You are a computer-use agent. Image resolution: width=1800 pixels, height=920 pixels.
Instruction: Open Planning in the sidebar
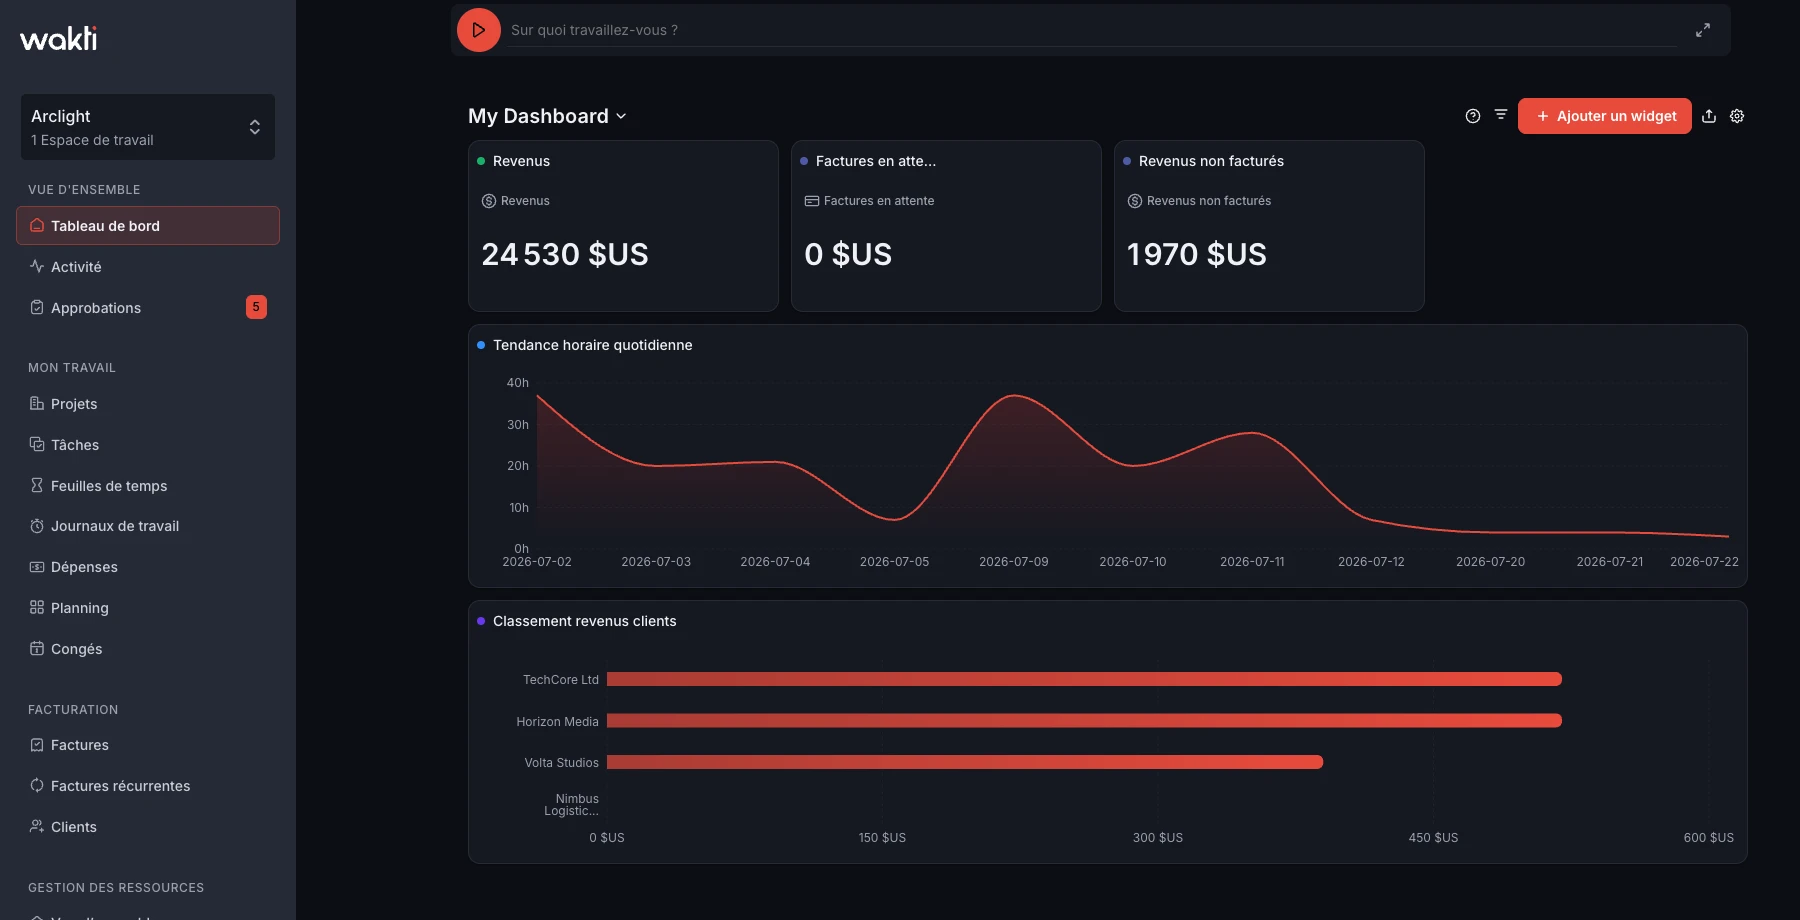click(x=148, y=608)
